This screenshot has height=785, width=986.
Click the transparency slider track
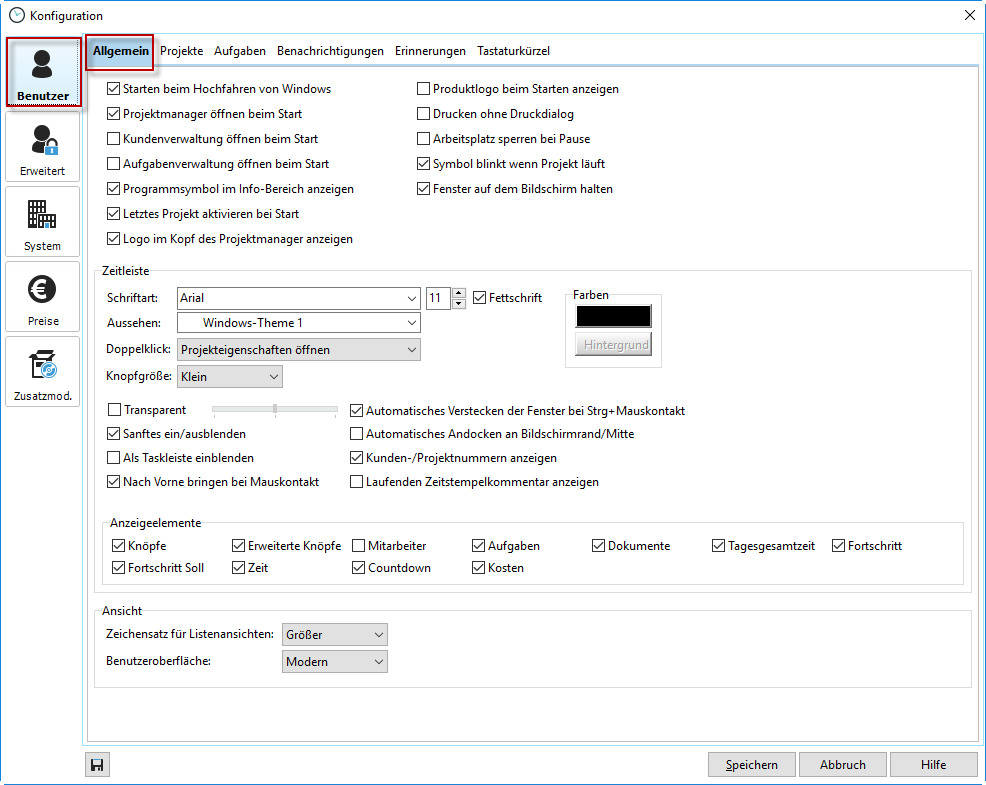(275, 409)
